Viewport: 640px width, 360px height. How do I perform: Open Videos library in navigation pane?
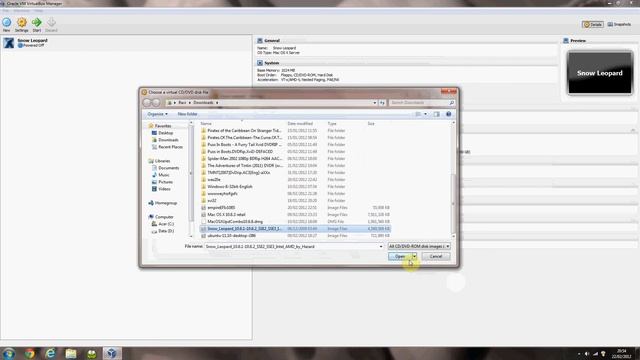(164, 189)
